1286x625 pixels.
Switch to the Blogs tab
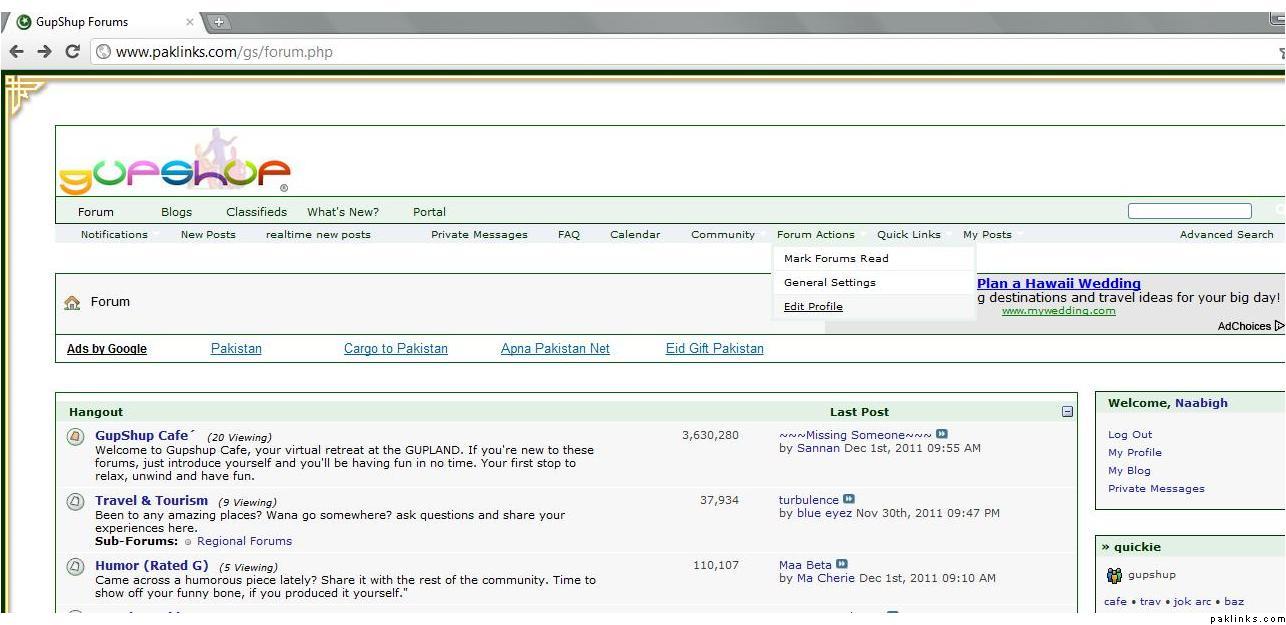click(176, 212)
